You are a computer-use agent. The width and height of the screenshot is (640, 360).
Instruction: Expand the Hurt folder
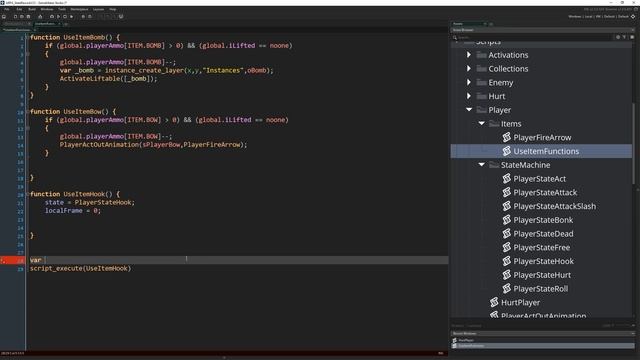469,96
